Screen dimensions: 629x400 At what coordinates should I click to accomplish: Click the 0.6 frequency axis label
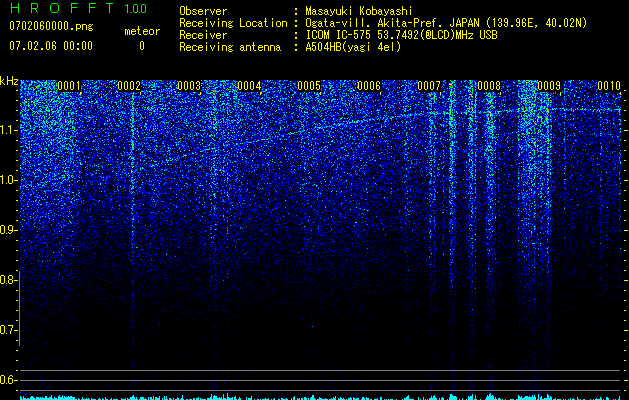[x=8, y=380]
